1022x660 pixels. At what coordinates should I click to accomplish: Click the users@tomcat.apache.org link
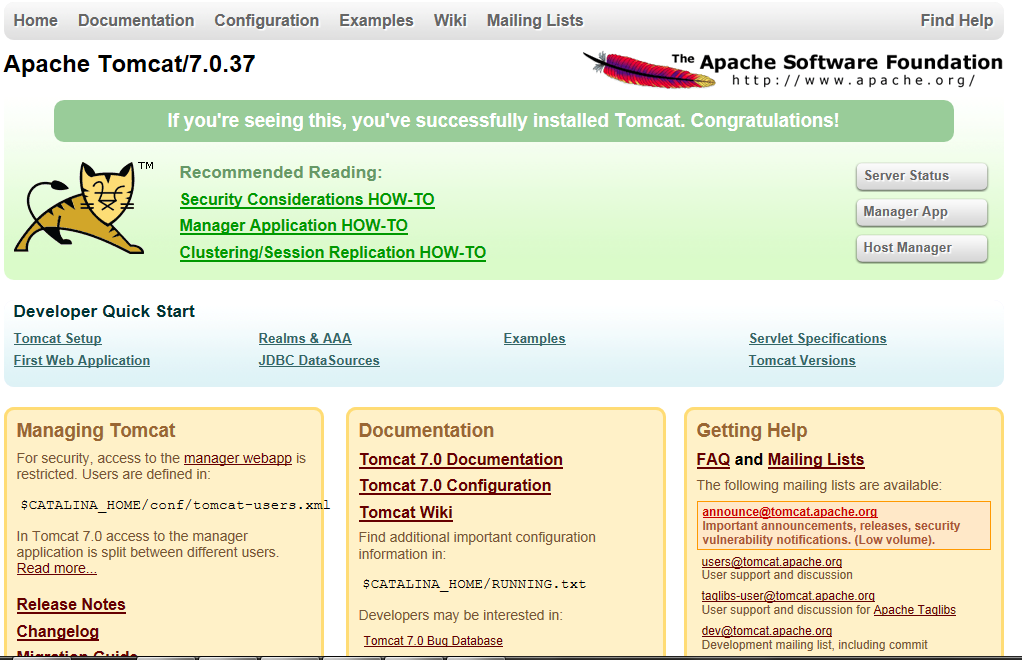[x=772, y=562]
